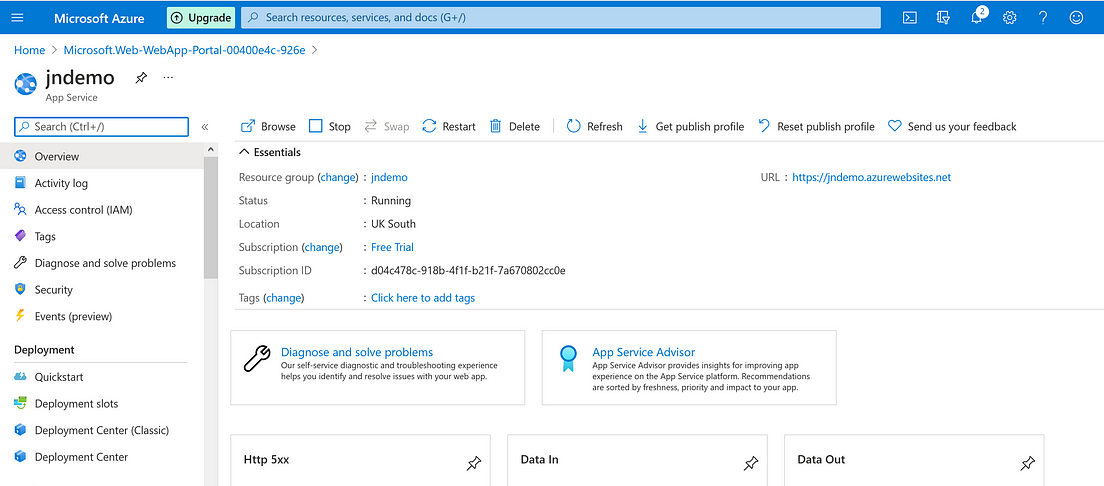This screenshot has height=486, width=1104.
Task: Click the greyed Swap command
Action: point(387,127)
